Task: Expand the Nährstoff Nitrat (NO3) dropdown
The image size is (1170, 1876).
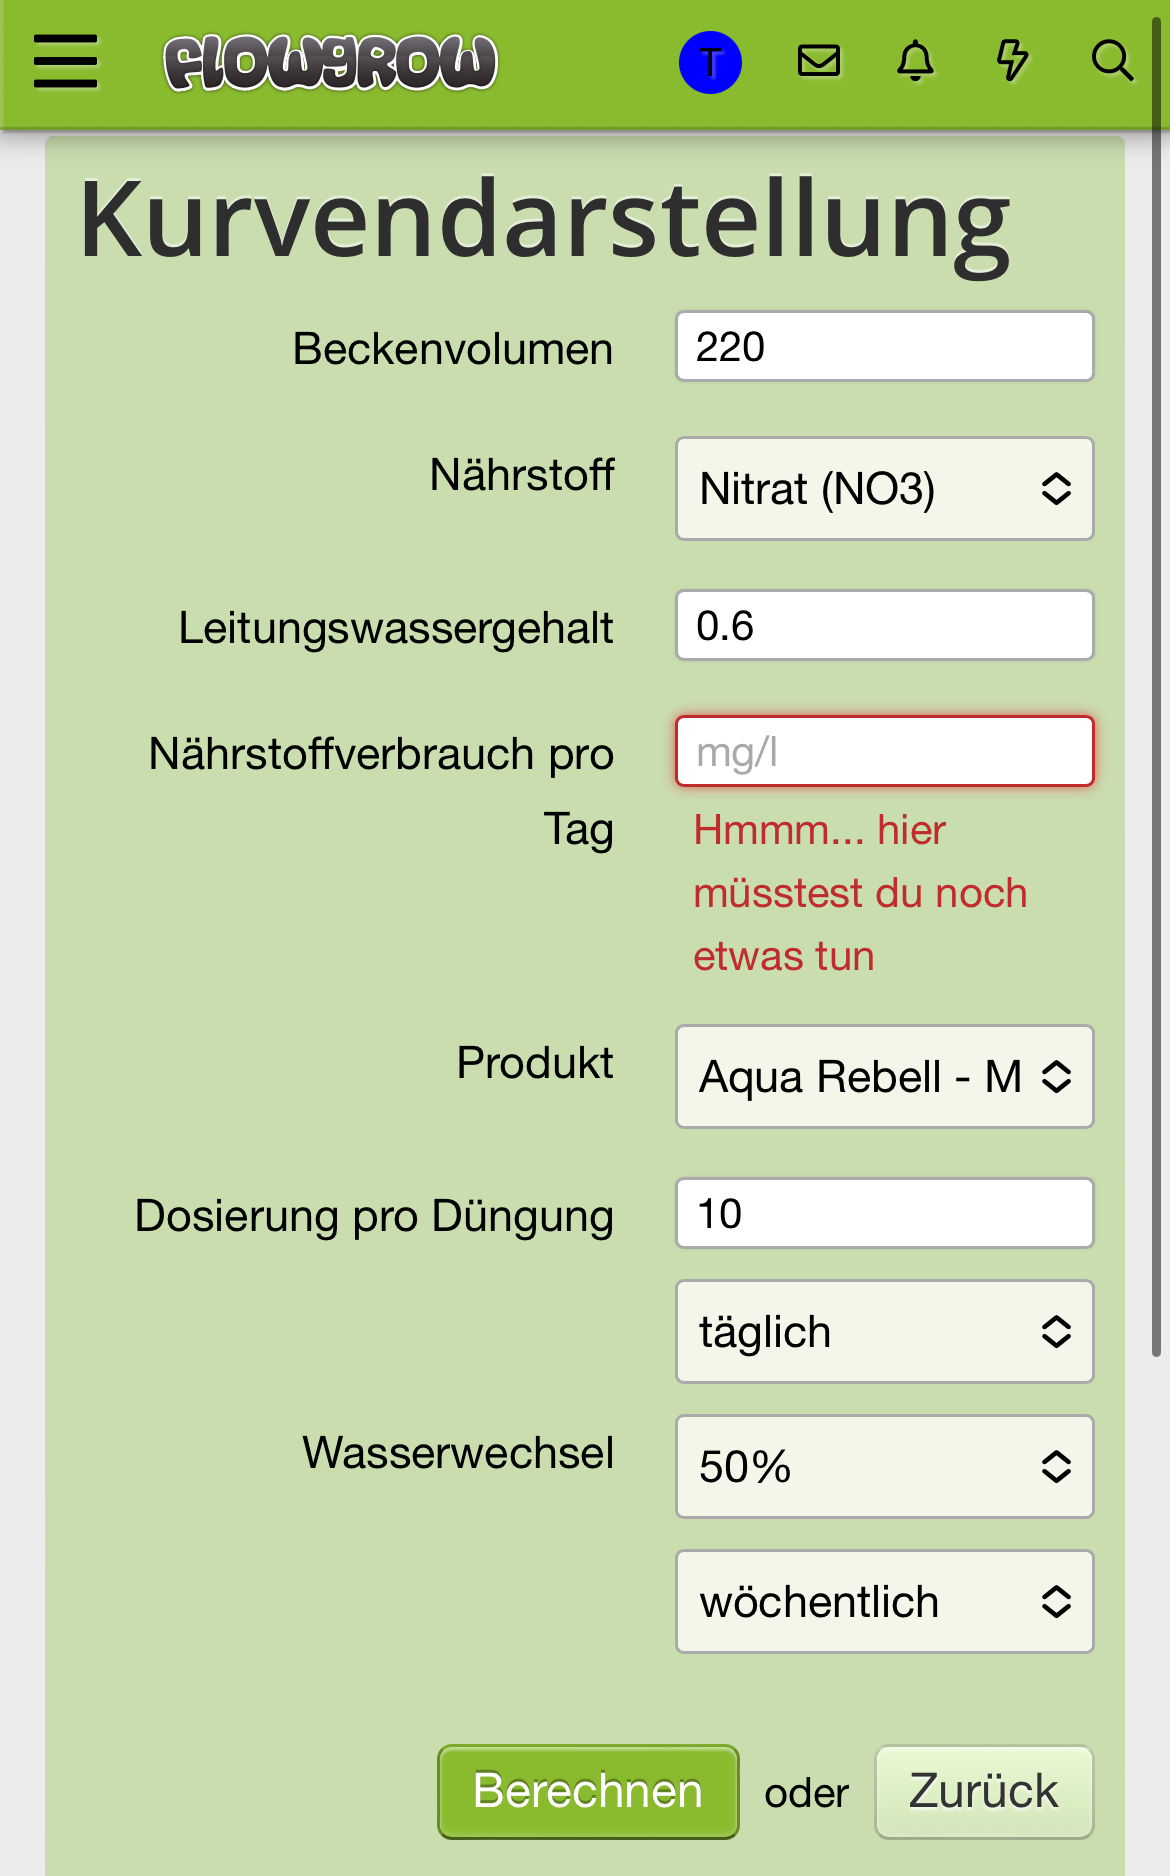Action: pos(885,489)
